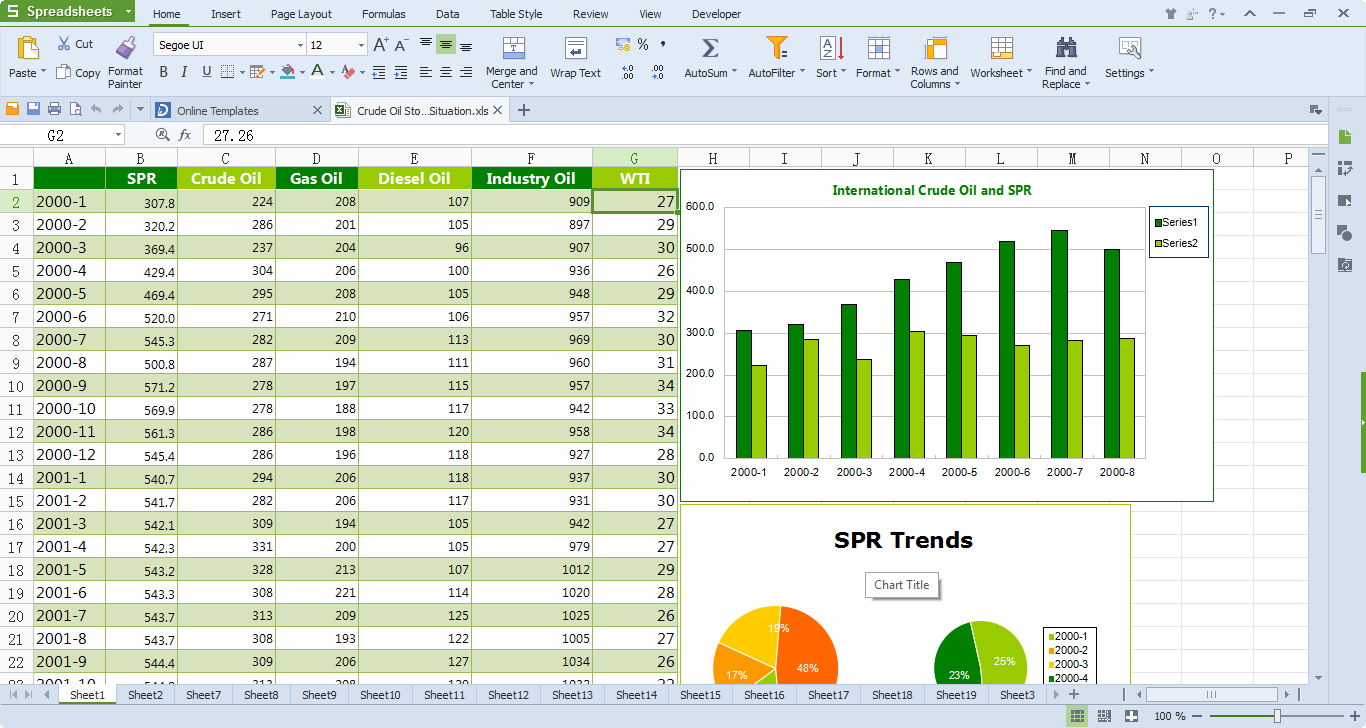Toggle bold formatting
This screenshot has width=1366, height=728.
[163, 72]
